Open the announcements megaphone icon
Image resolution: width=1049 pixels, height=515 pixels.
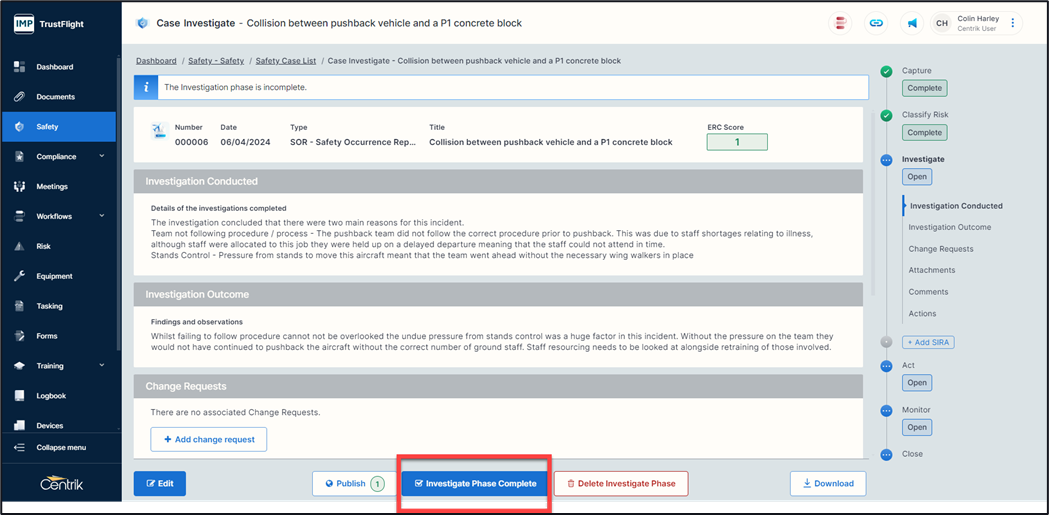pyautogui.click(x=912, y=23)
